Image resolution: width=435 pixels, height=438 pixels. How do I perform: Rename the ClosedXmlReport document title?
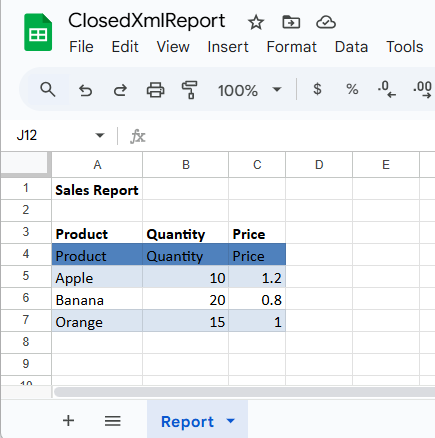pos(147,21)
